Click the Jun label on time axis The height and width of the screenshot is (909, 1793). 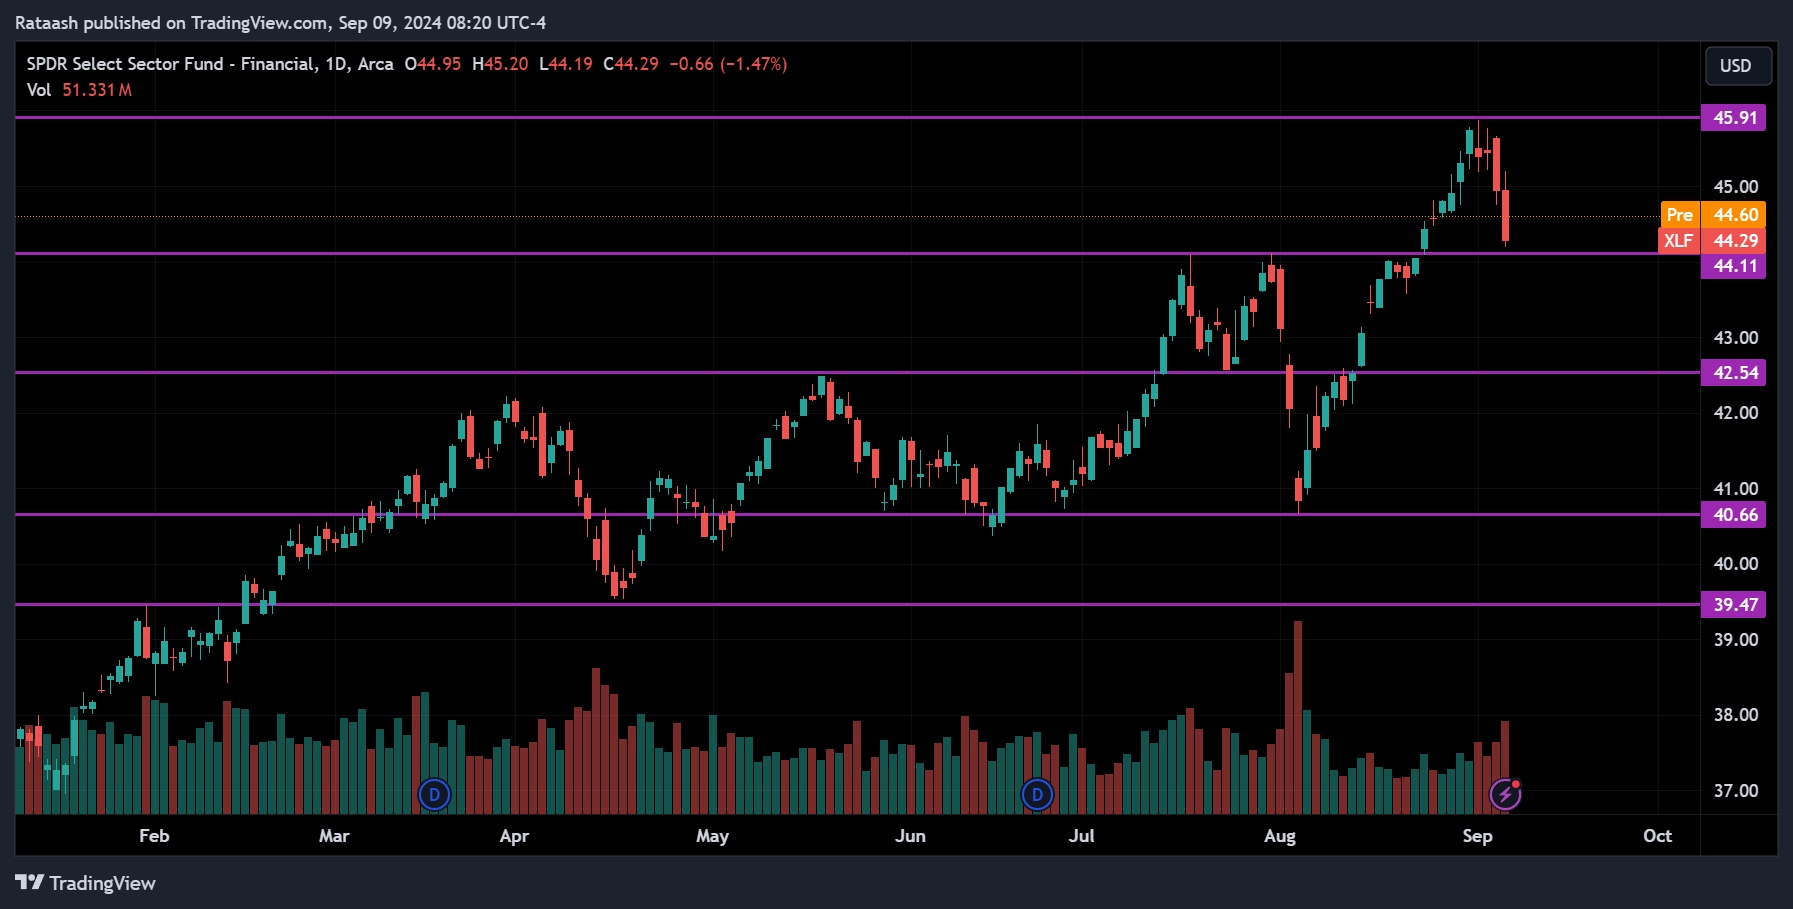[910, 836]
